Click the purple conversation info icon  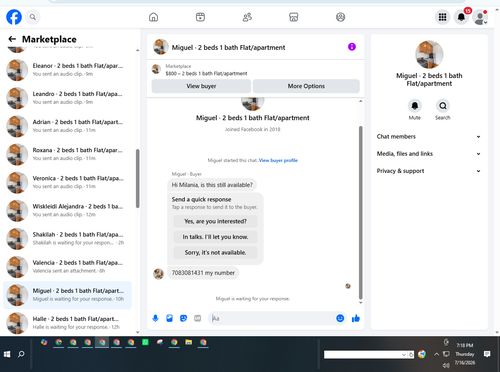coord(352,47)
